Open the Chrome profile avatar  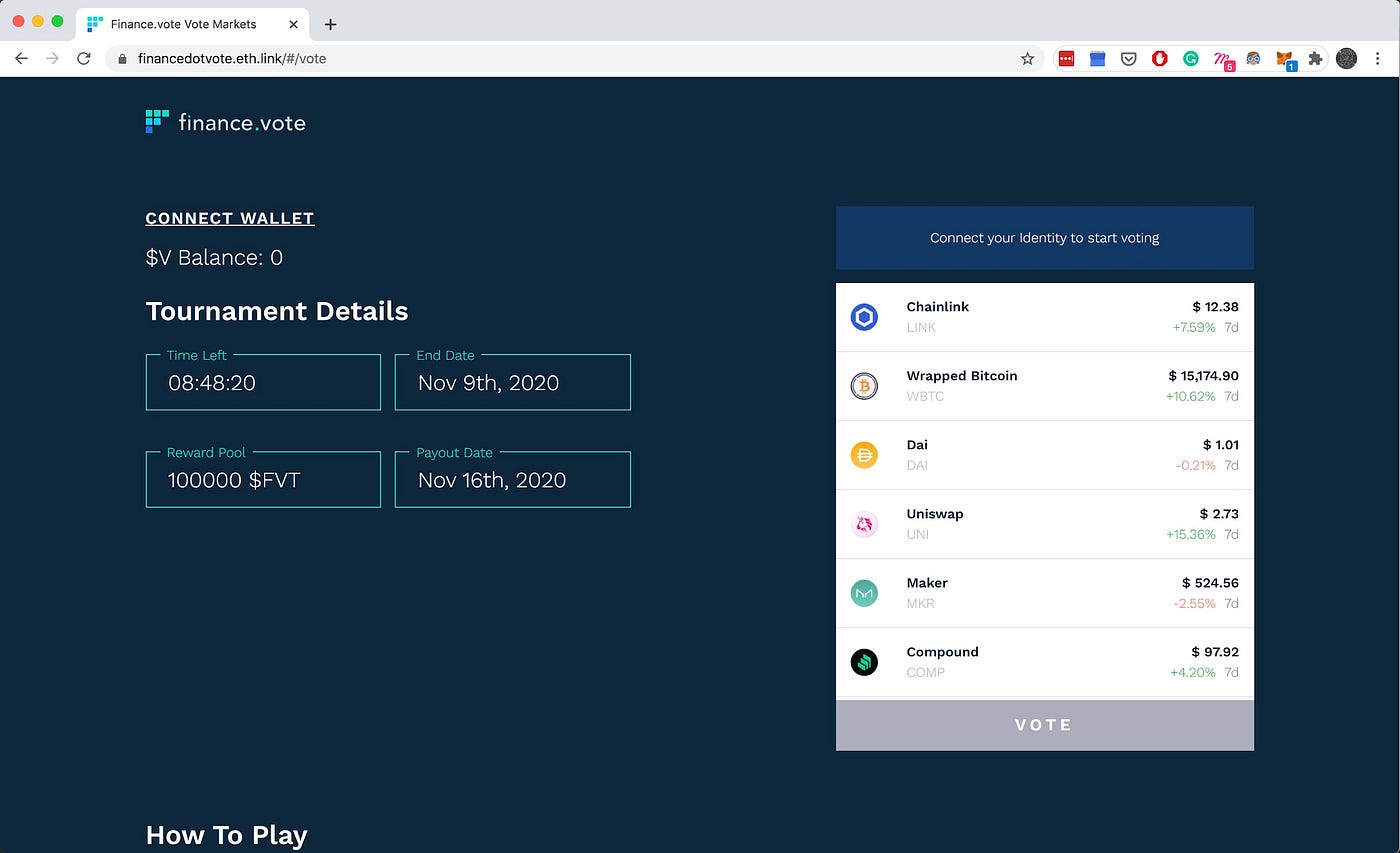click(1346, 59)
